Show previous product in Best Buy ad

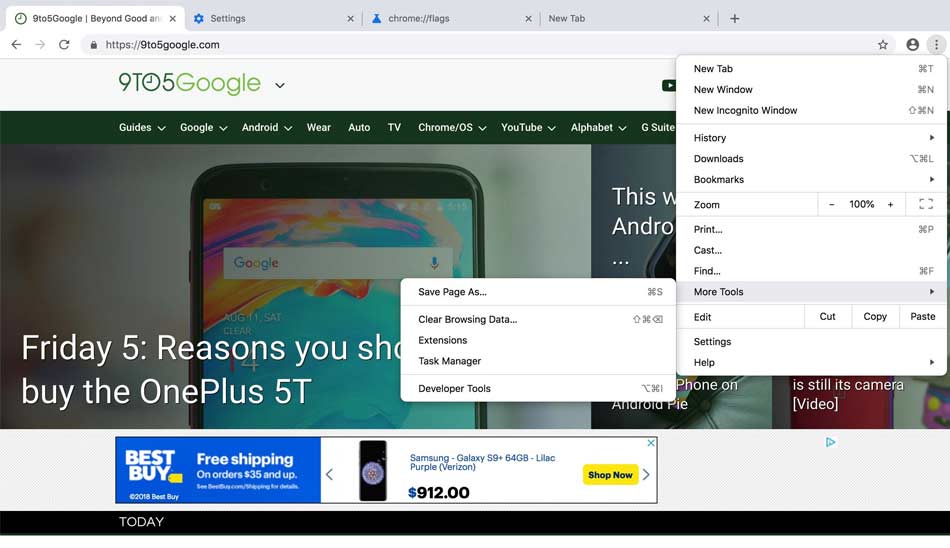[329, 474]
